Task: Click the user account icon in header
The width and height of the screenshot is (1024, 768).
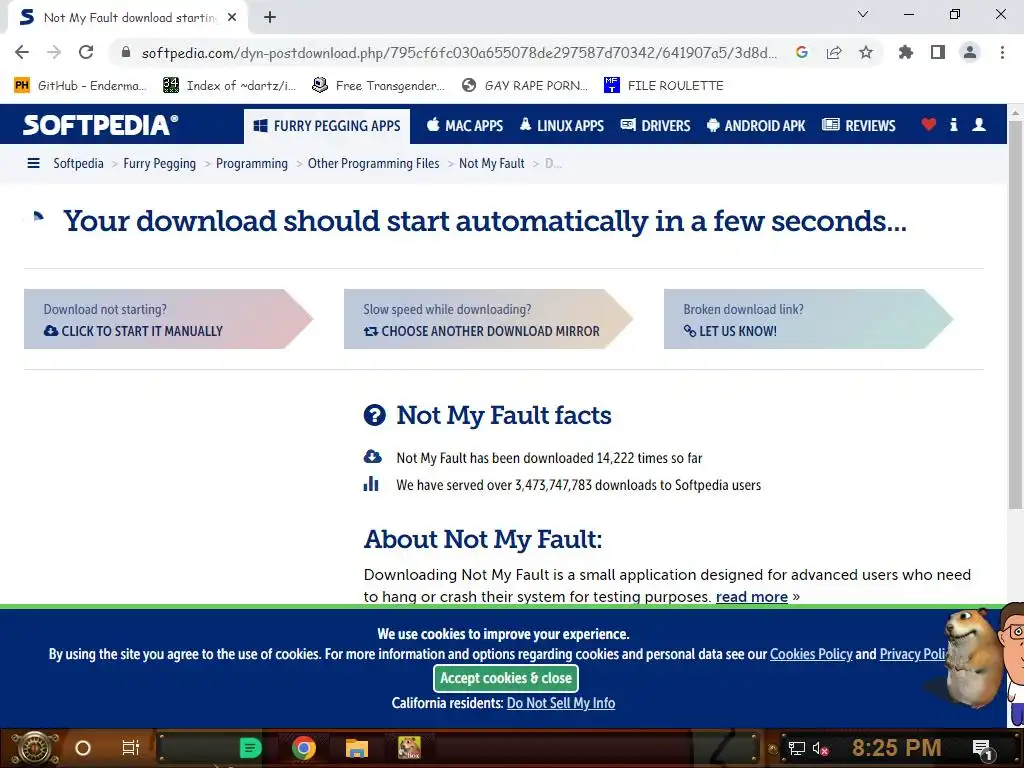Action: pos(978,124)
